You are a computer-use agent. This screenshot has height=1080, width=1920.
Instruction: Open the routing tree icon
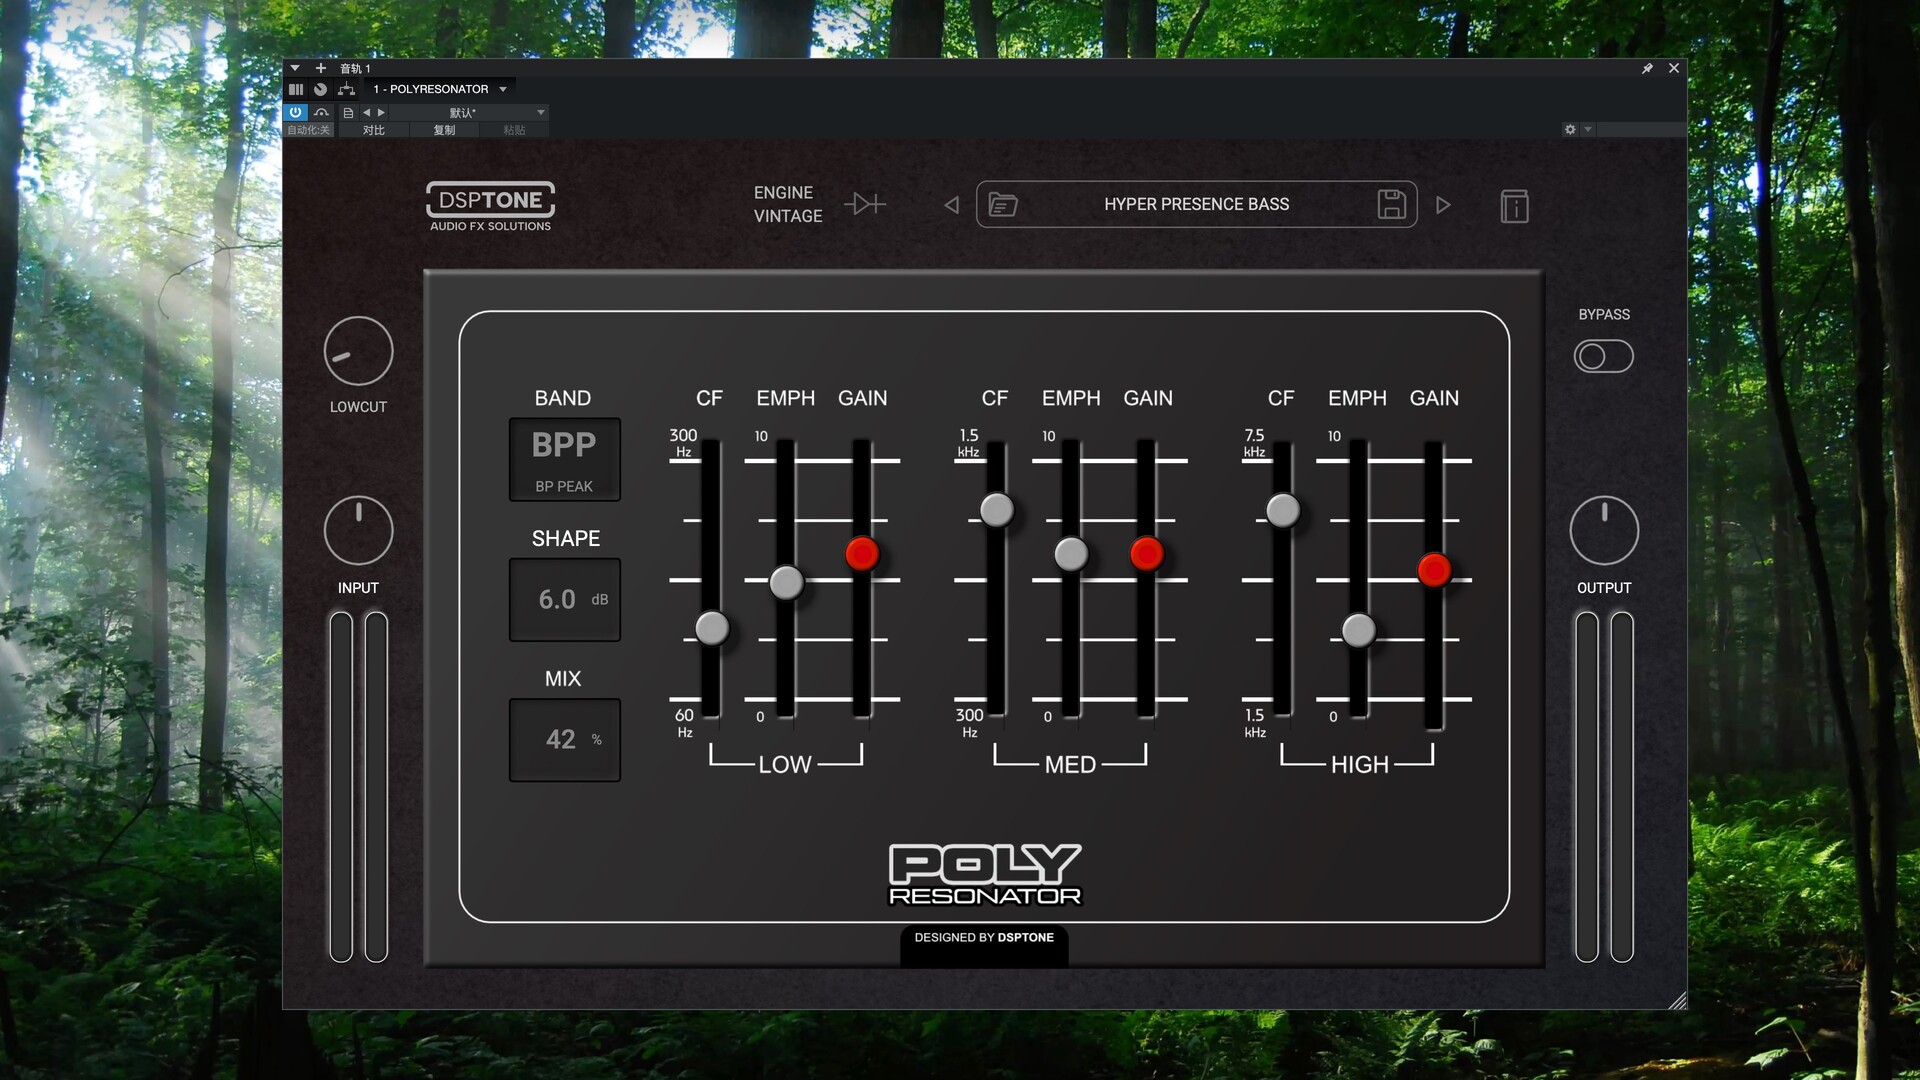[x=346, y=89]
